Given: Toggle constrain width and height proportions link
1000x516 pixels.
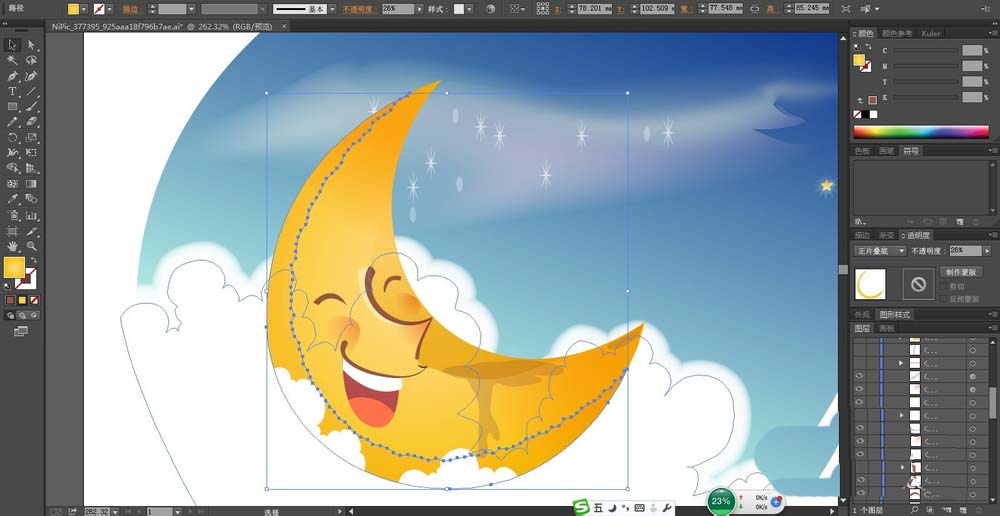Looking at the screenshot, I should point(754,9).
